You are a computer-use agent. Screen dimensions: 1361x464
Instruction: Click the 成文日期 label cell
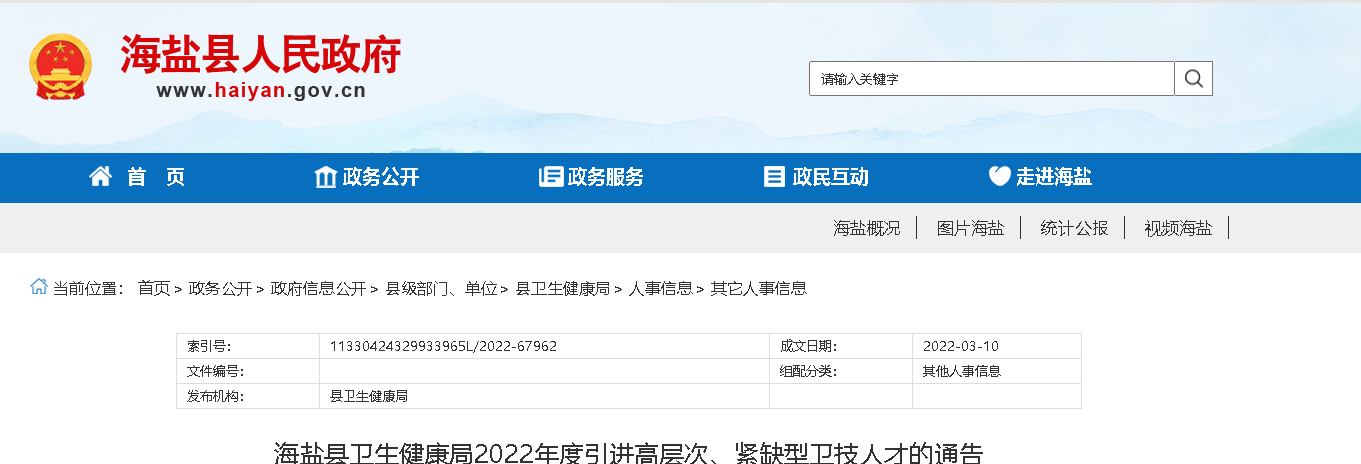841,346
